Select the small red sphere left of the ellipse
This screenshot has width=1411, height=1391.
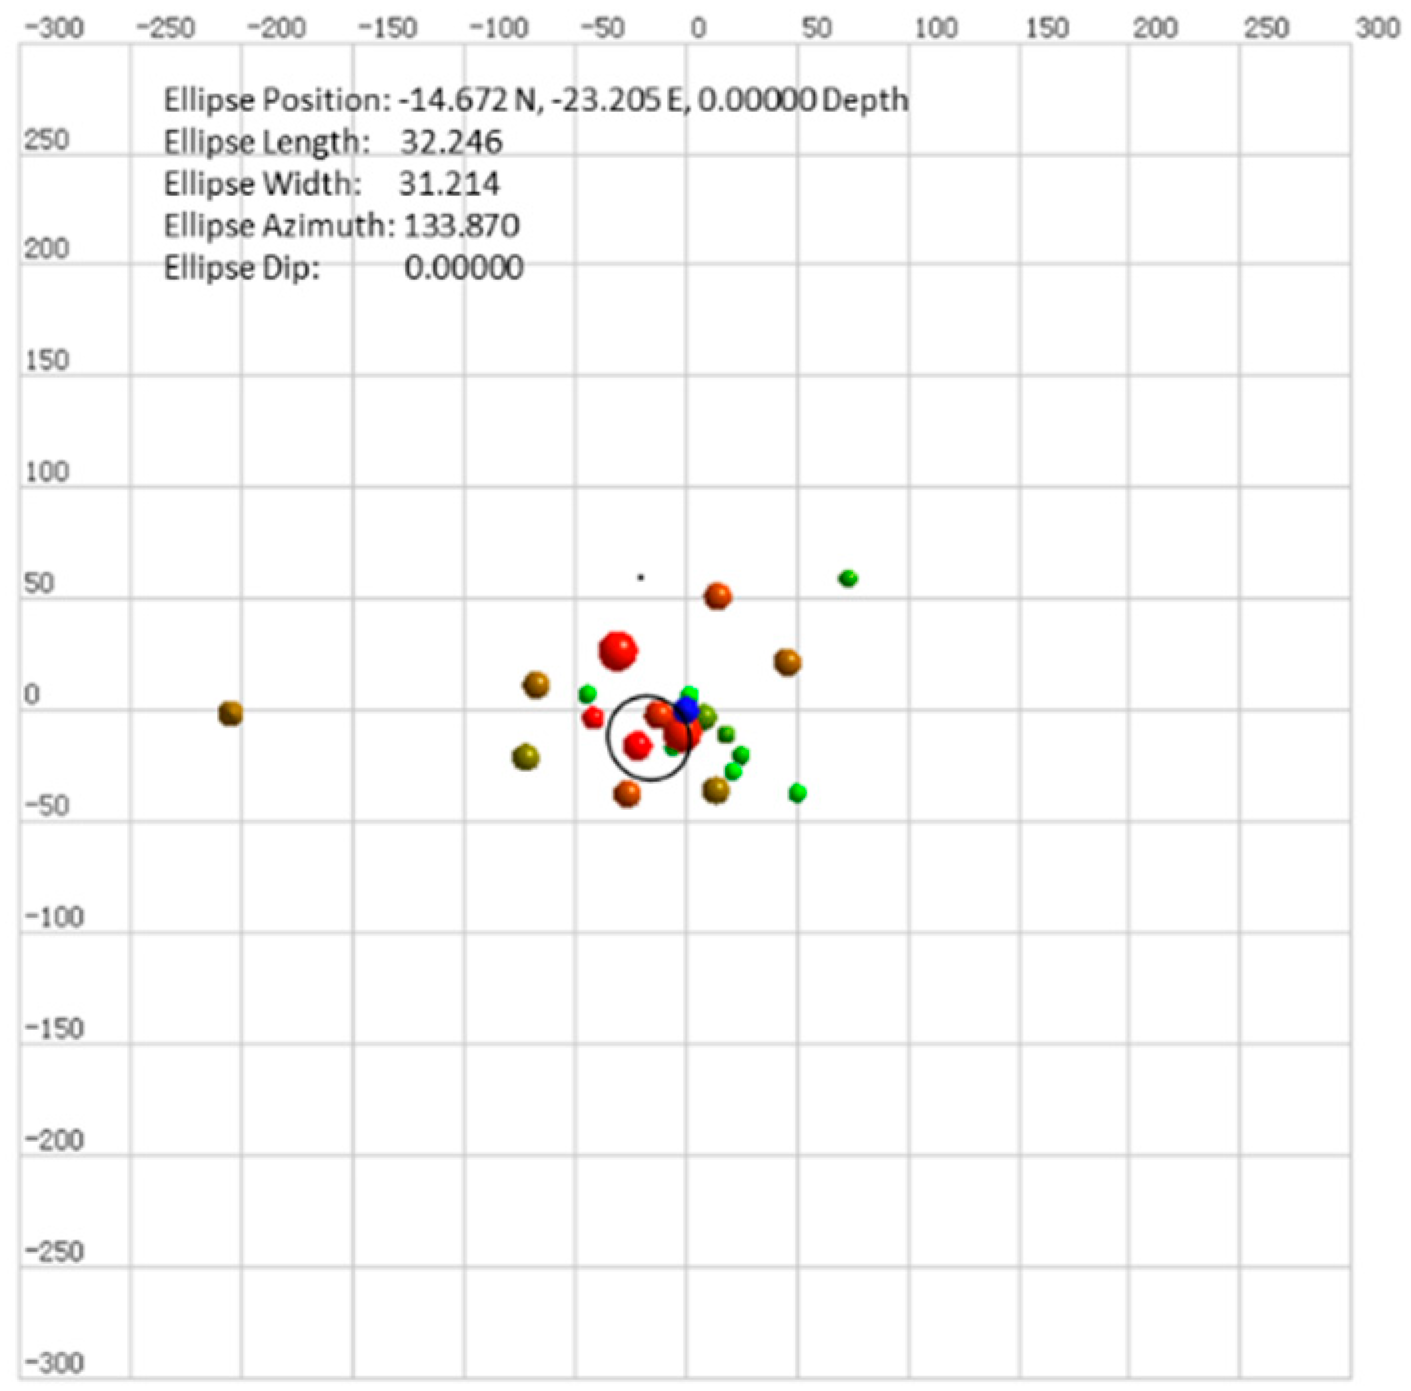pyautogui.click(x=593, y=717)
